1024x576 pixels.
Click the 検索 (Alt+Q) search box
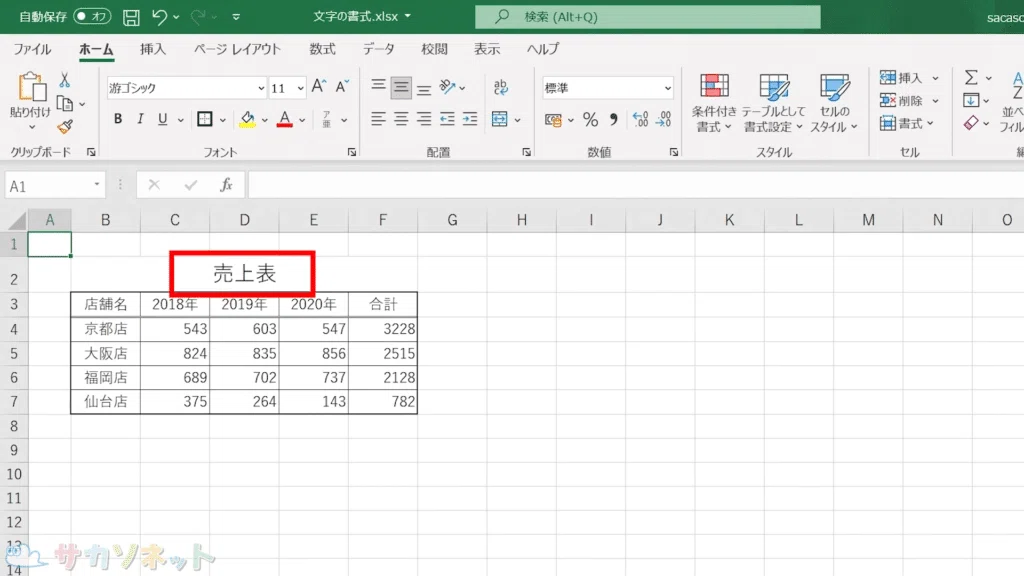648,17
